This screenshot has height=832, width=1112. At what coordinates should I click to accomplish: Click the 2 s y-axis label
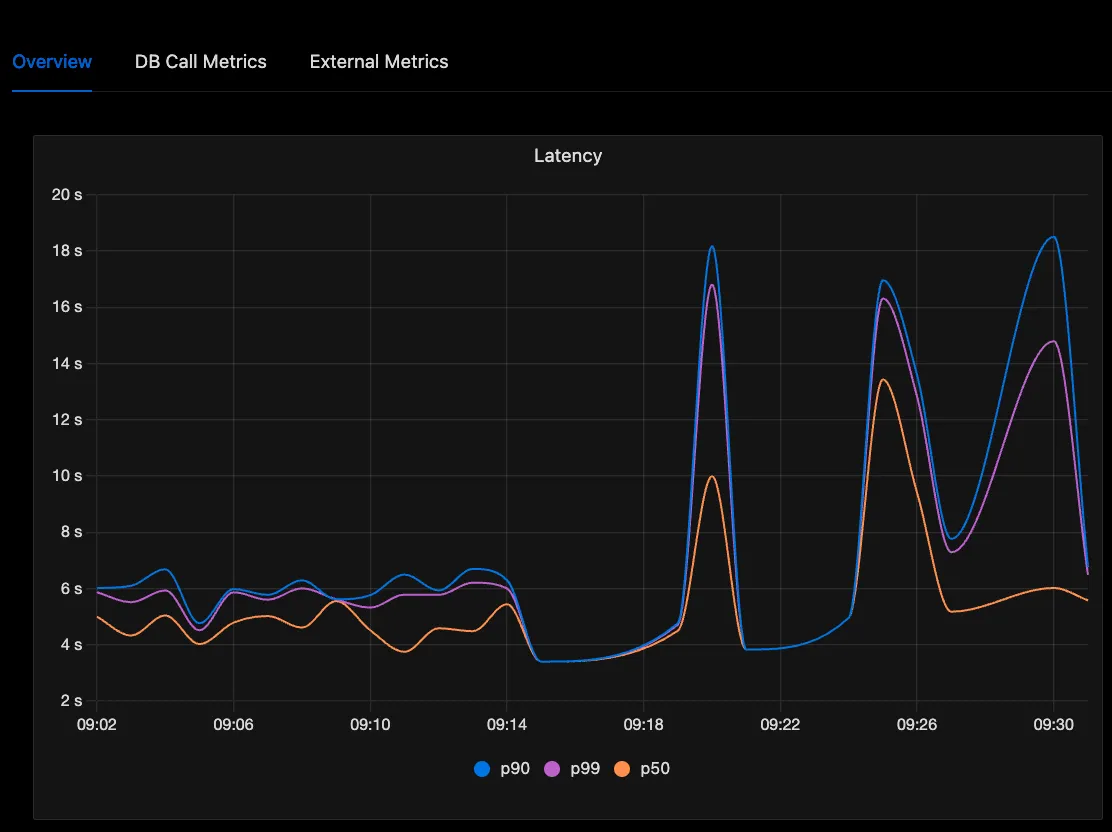pos(71,701)
